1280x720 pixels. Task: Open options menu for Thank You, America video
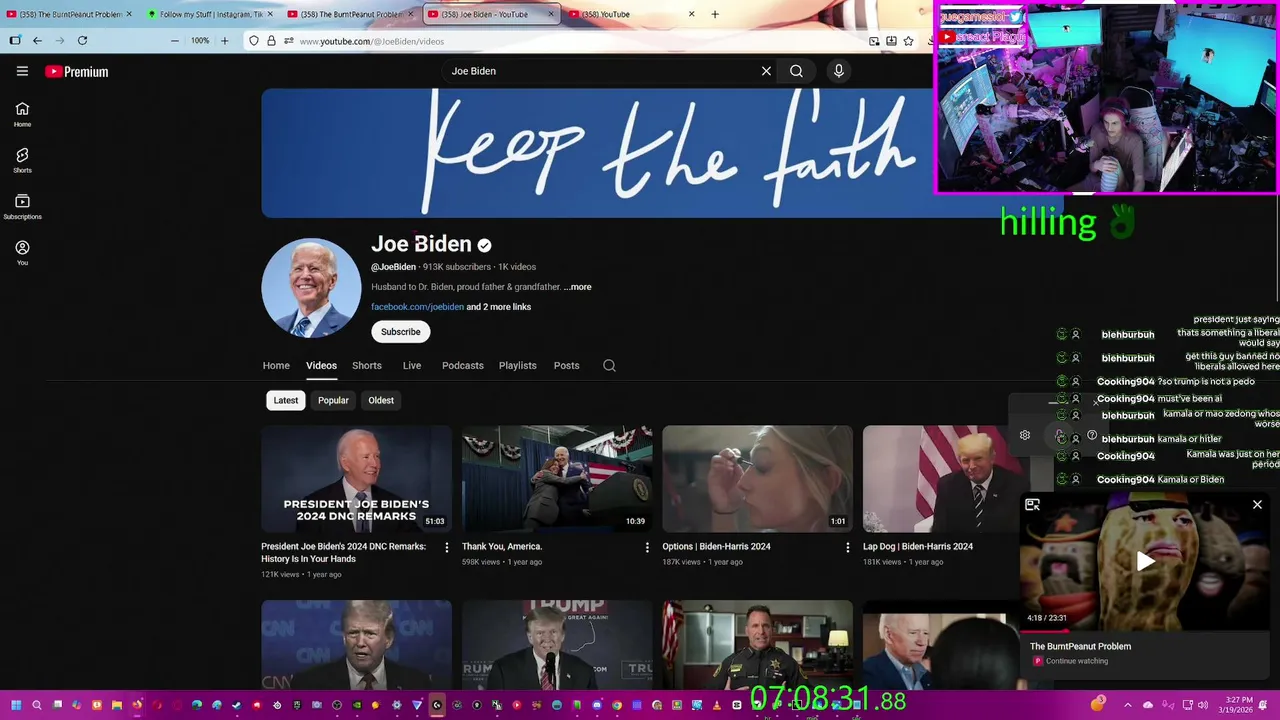(647, 547)
